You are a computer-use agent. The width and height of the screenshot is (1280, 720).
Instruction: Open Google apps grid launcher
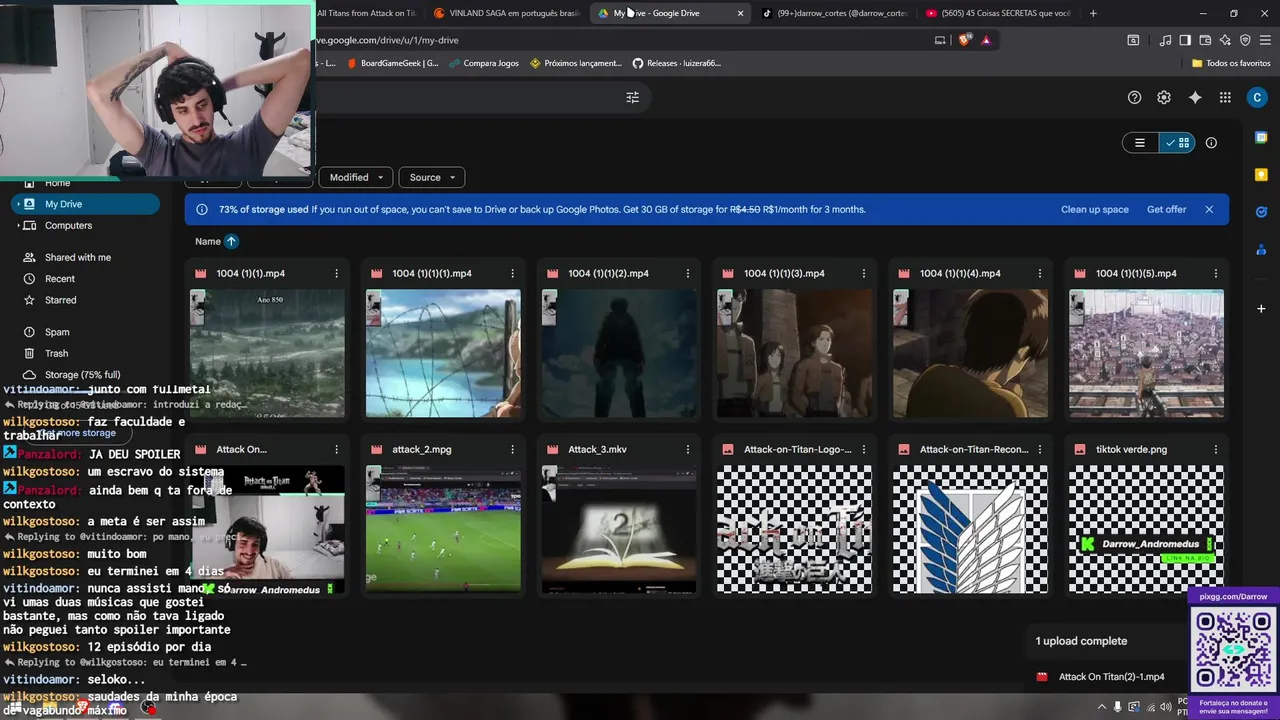tap(1225, 97)
